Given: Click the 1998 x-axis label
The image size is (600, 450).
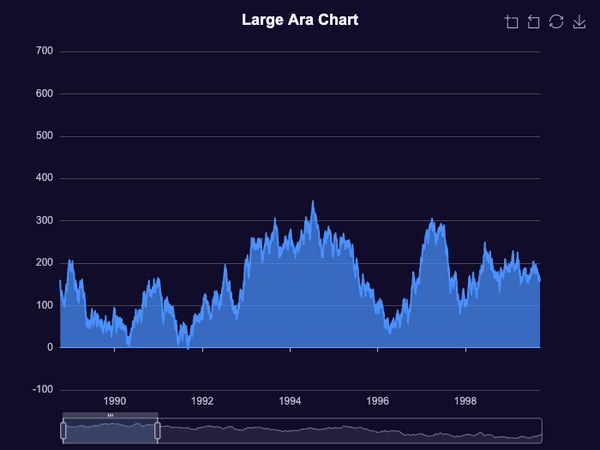Looking at the screenshot, I should click(465, 401).
